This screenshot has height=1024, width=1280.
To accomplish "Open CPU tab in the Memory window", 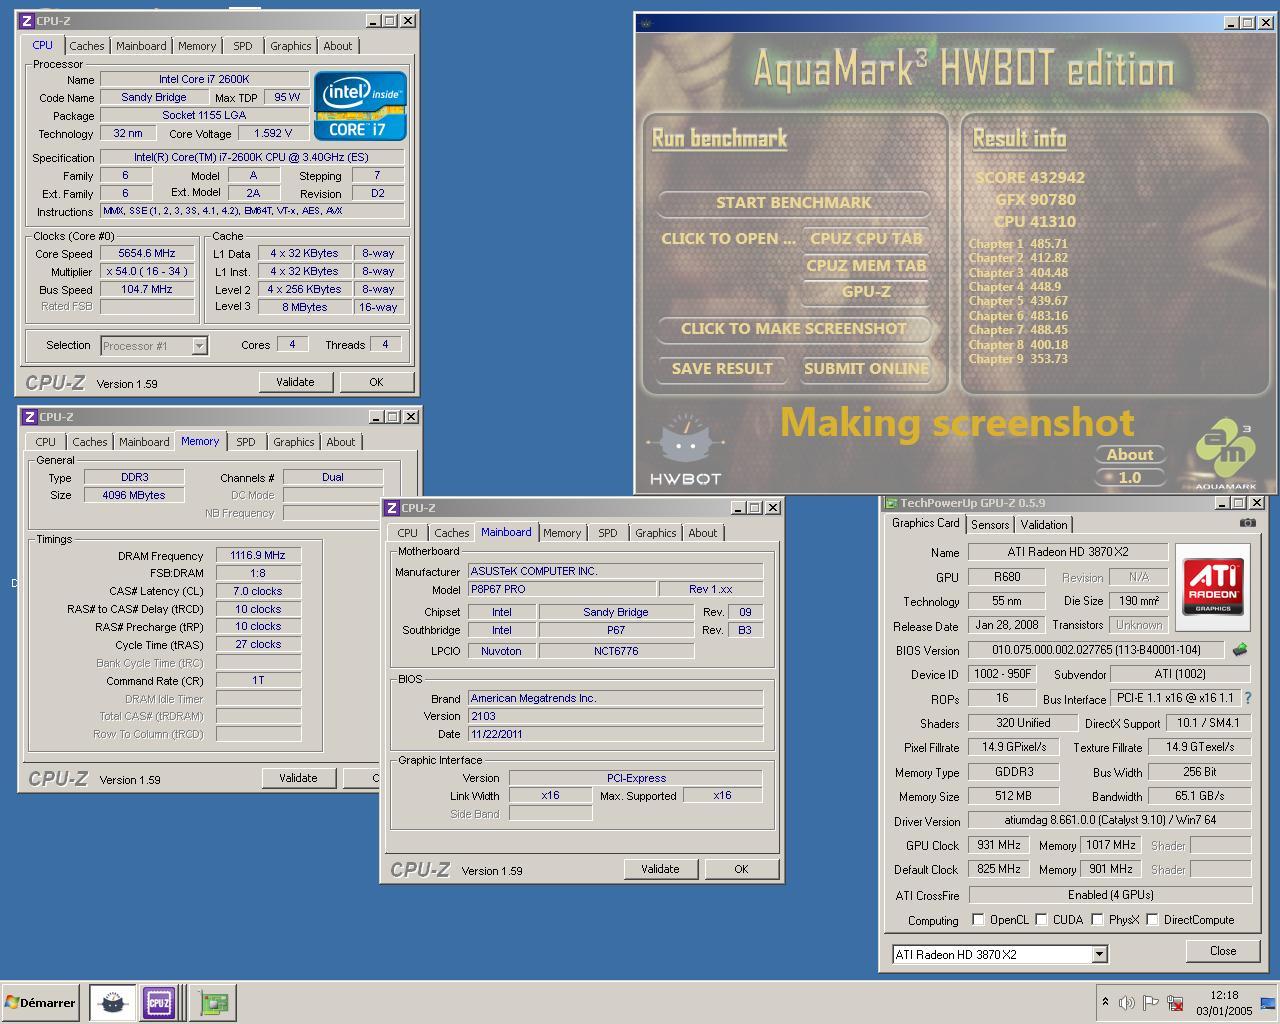I will coord(46,442).
